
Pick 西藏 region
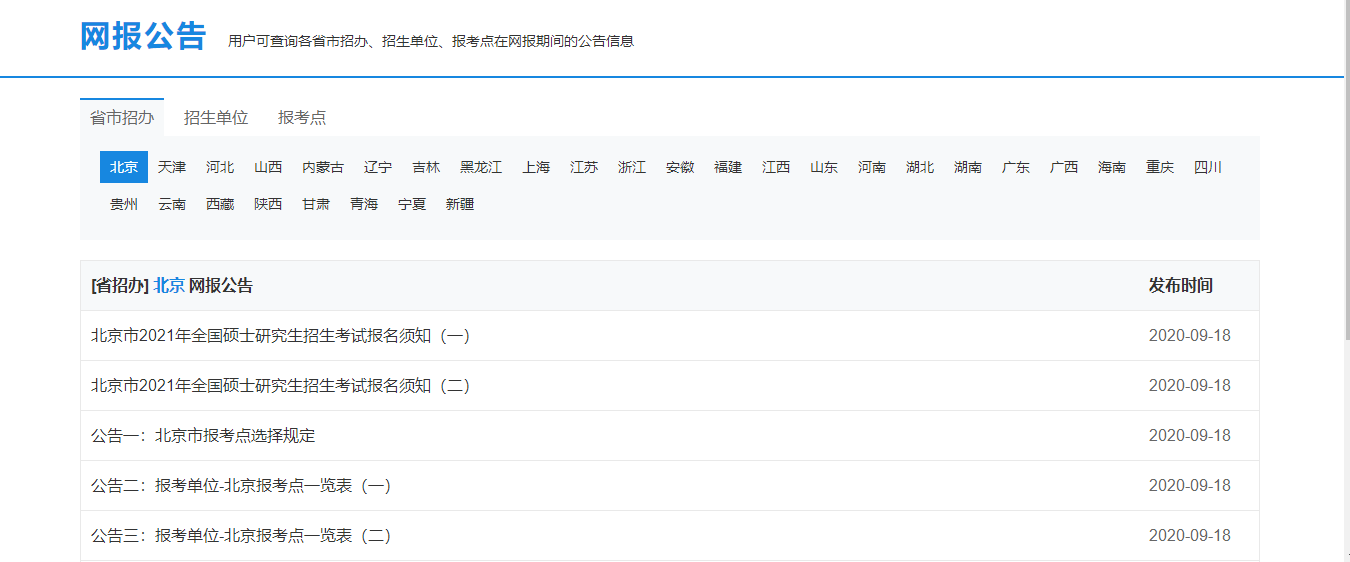click(220, 204)
